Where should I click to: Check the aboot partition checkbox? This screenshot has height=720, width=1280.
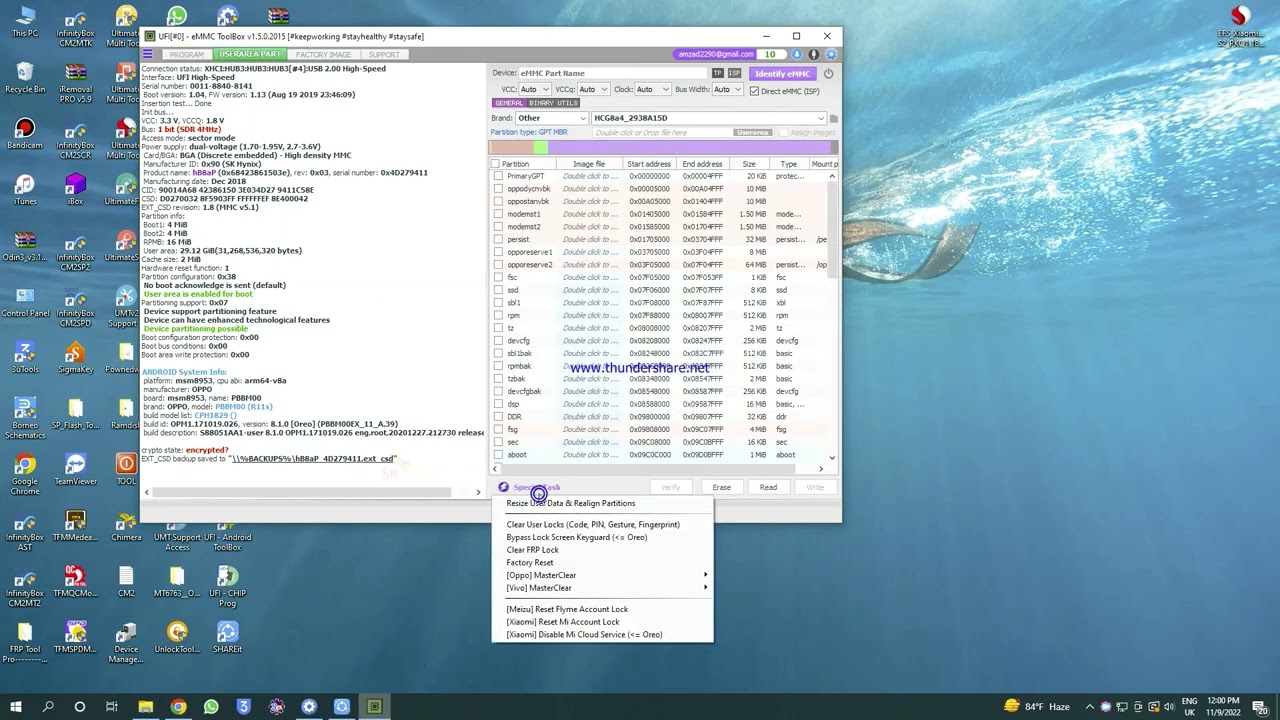pos(498,455)
